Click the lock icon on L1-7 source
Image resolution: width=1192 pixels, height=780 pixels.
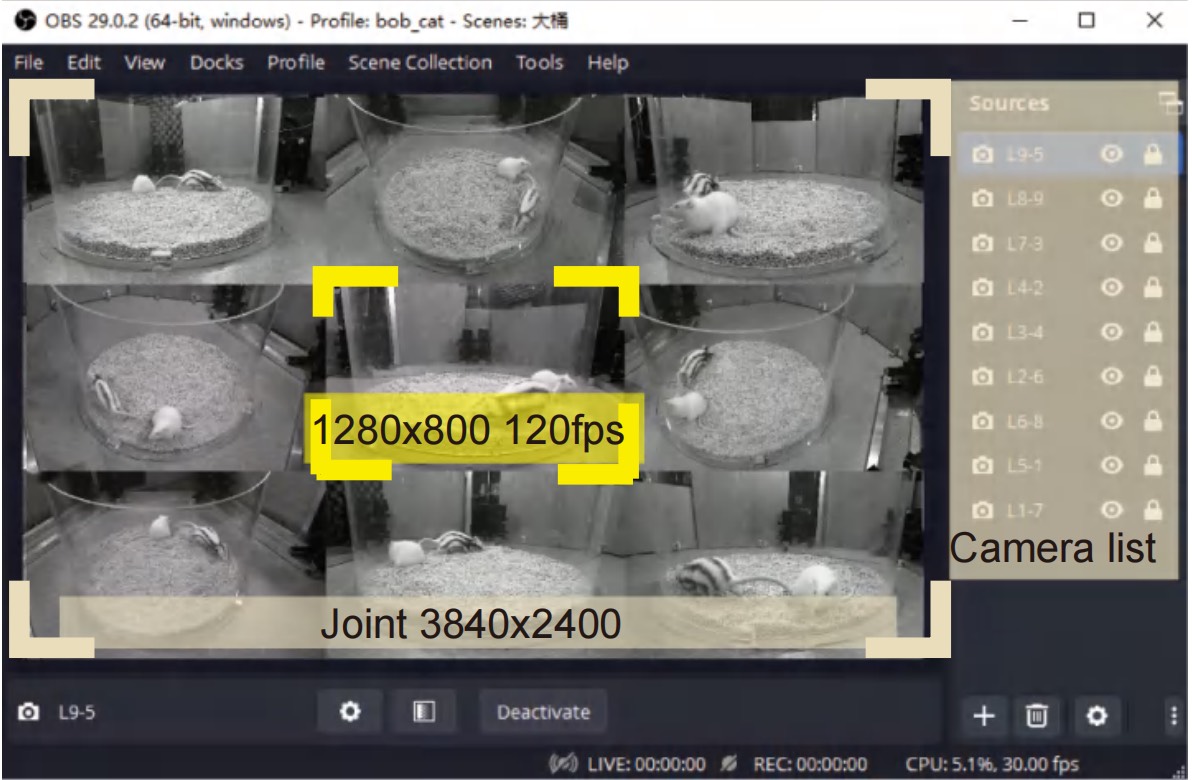pos(1152,510)
